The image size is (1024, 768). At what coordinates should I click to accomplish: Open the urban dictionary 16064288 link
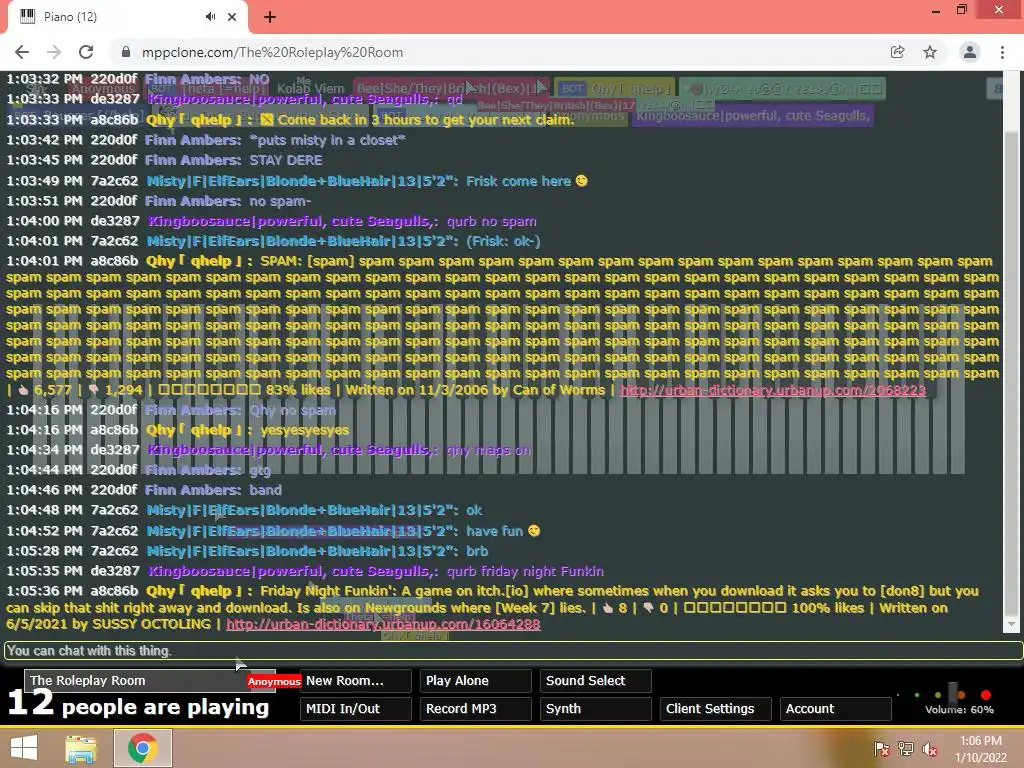pos(383,624)
